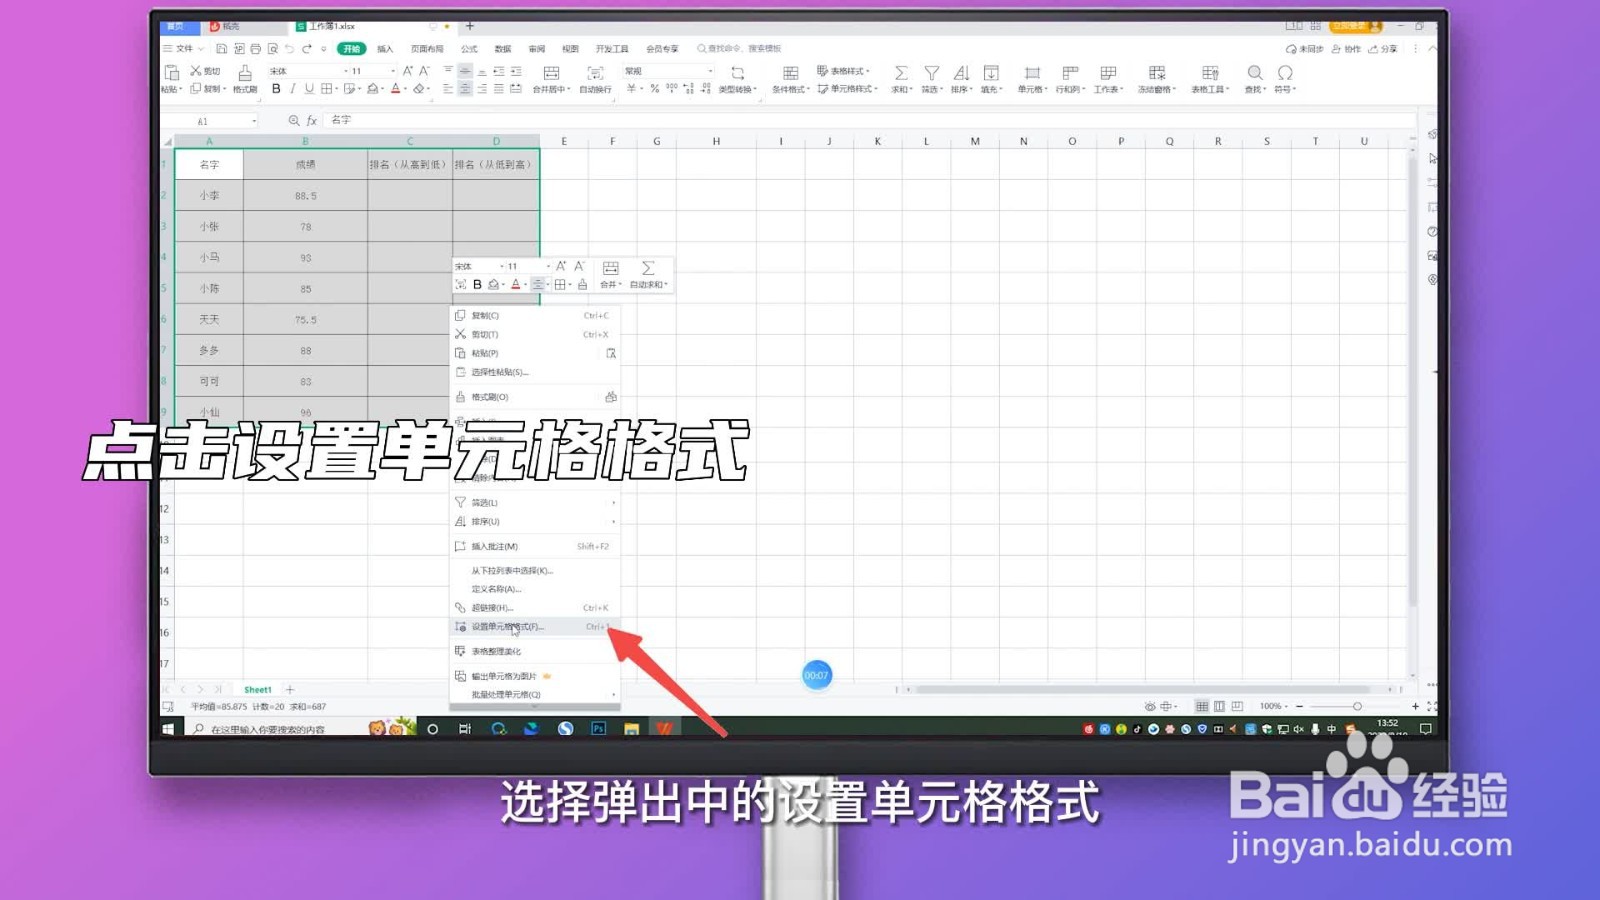Screen dimensions: 1600x900
Task: Open the font size dropdown in the ribbon
Action: tap(393, 71)
